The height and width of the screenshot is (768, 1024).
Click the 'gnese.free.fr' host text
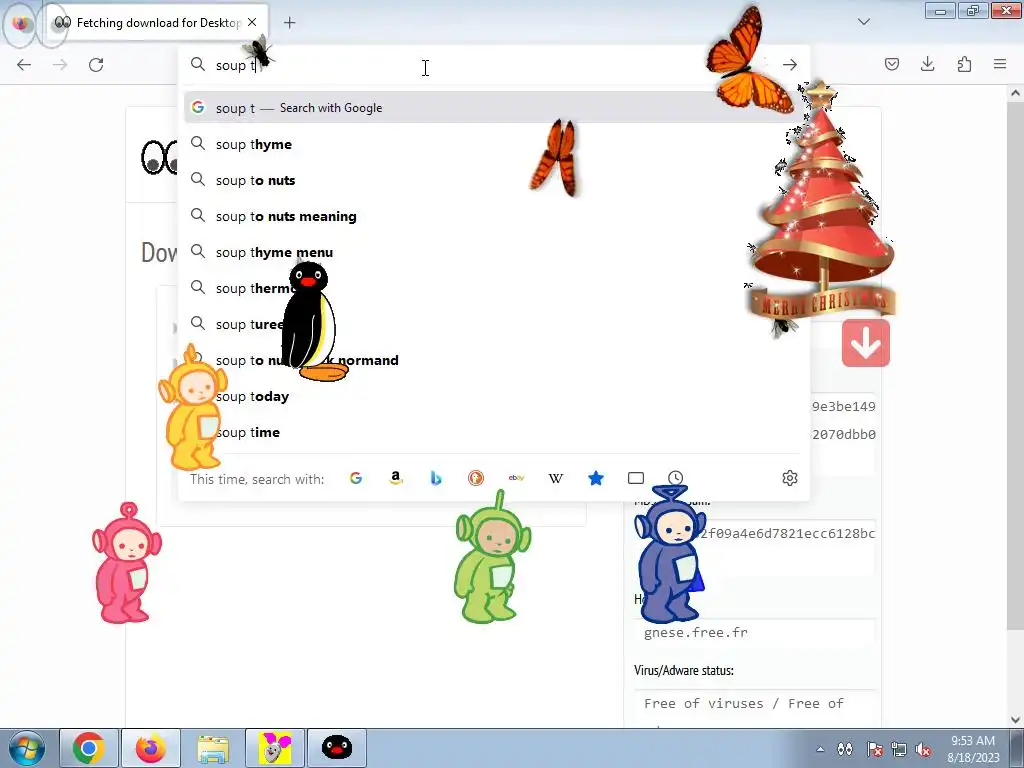(x=696, y=632)
